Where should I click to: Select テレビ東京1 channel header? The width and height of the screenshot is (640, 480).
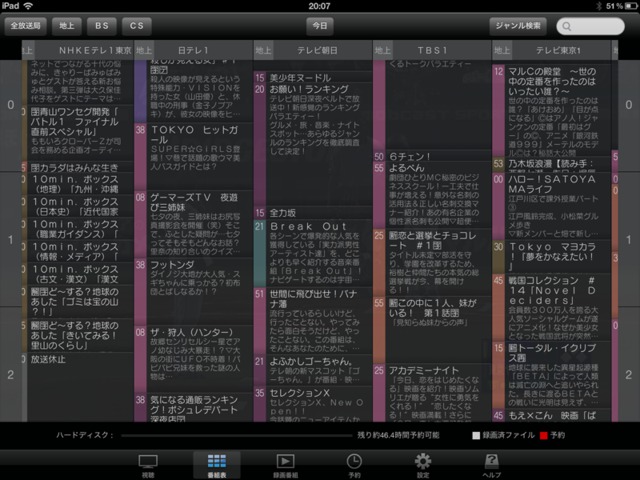pos(552,50)
